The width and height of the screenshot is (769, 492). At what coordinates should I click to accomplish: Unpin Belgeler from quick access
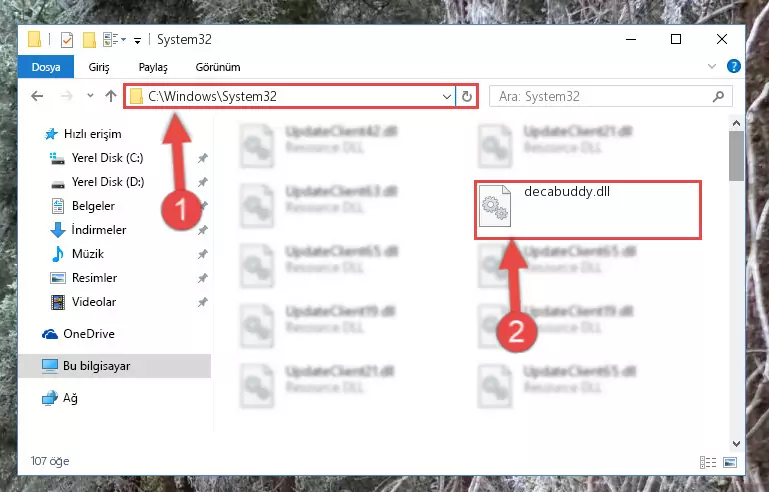[x=204, y=206]
